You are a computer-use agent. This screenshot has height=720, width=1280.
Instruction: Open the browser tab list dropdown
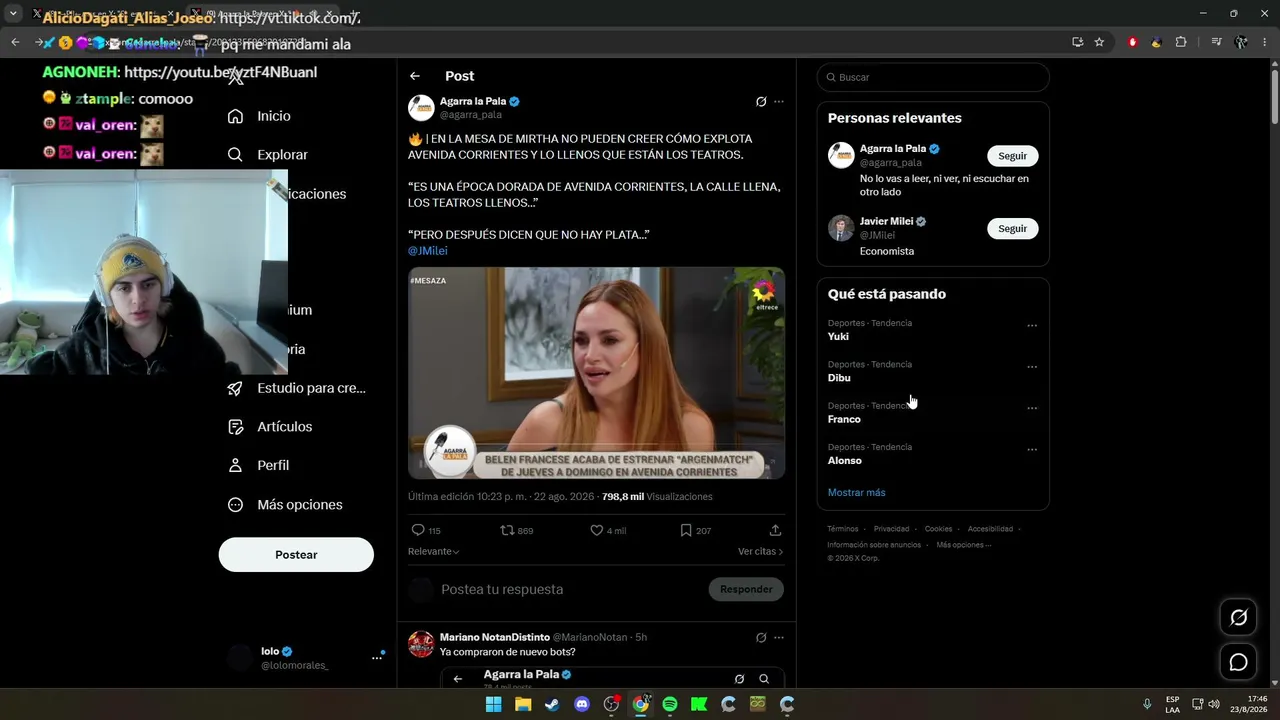(x=13, y=14)
